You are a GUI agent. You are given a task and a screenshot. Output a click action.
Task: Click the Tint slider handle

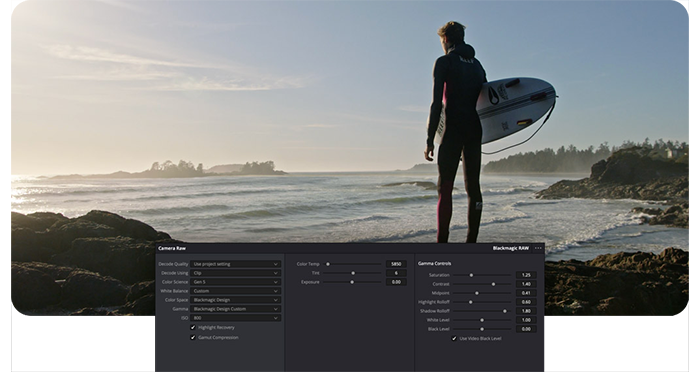click(353, 273)
